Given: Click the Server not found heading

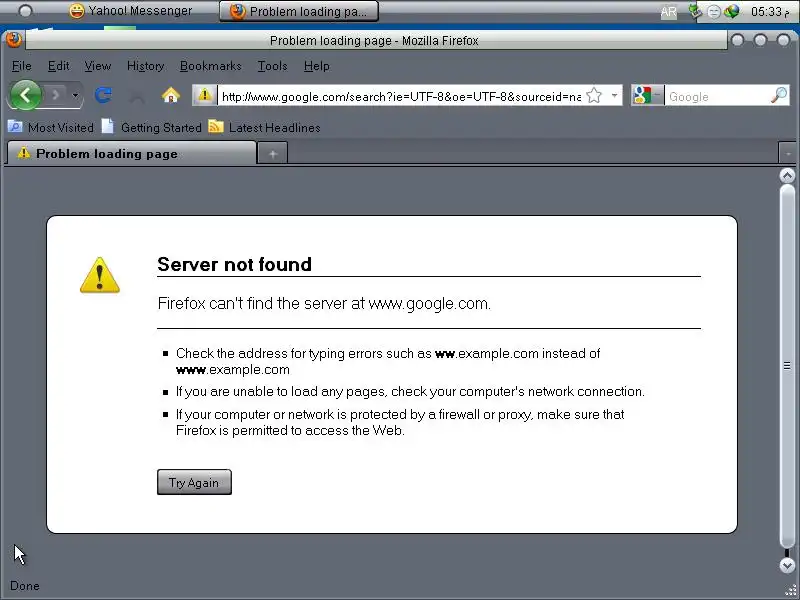Looking at the screenshot, I should tap(234, 264).
